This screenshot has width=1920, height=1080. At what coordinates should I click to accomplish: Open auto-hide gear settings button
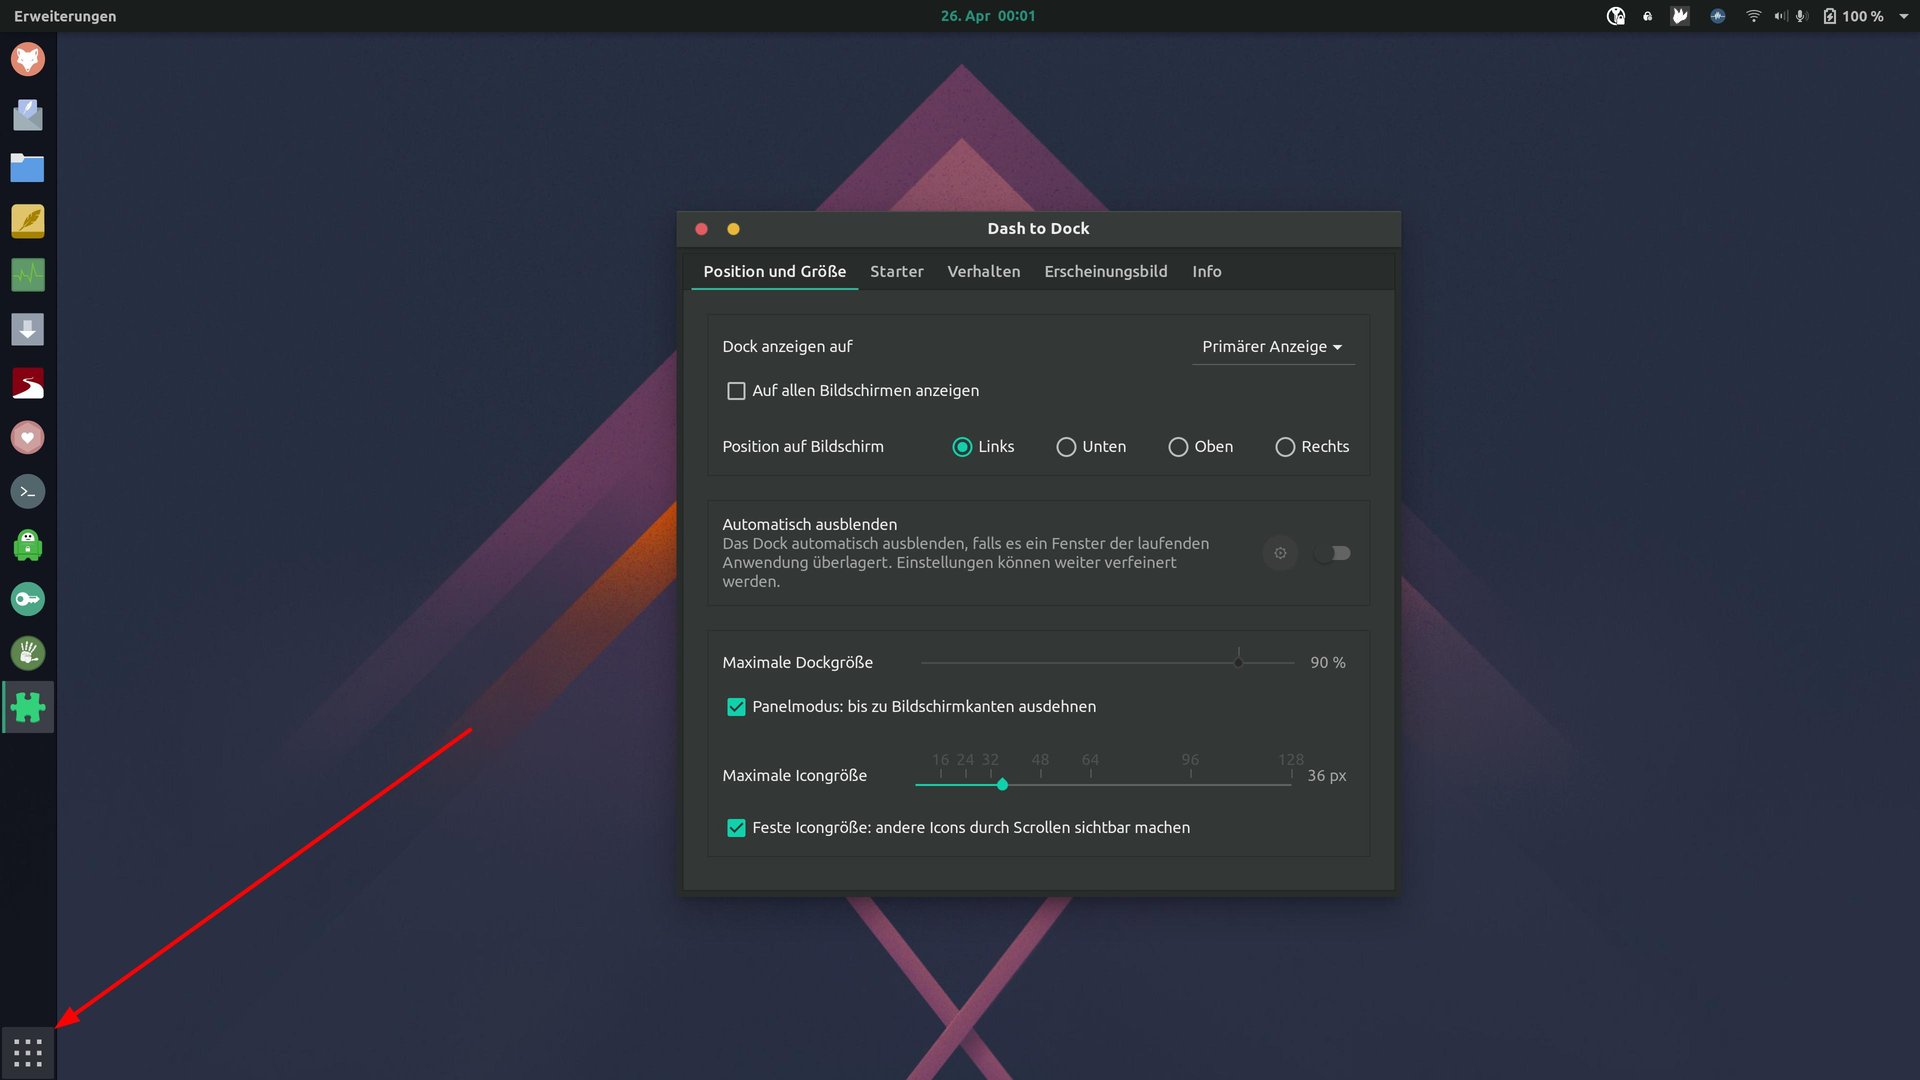[x=1280, y=553]
